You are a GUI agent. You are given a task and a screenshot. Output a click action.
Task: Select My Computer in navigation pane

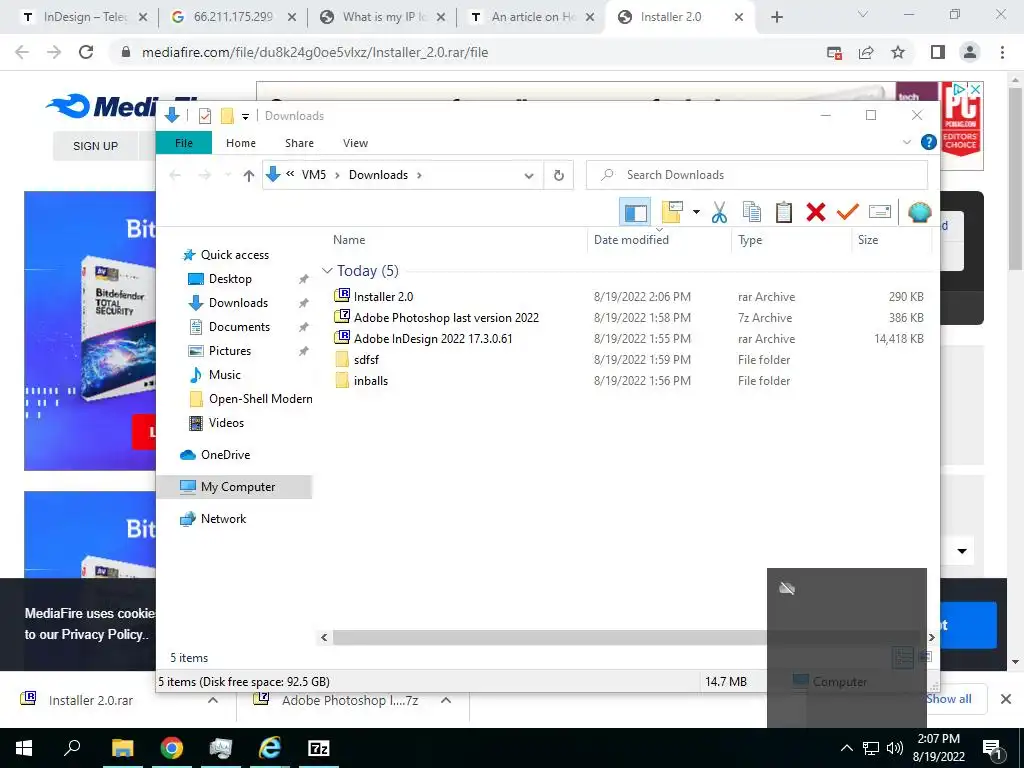[x=238, y=487]
